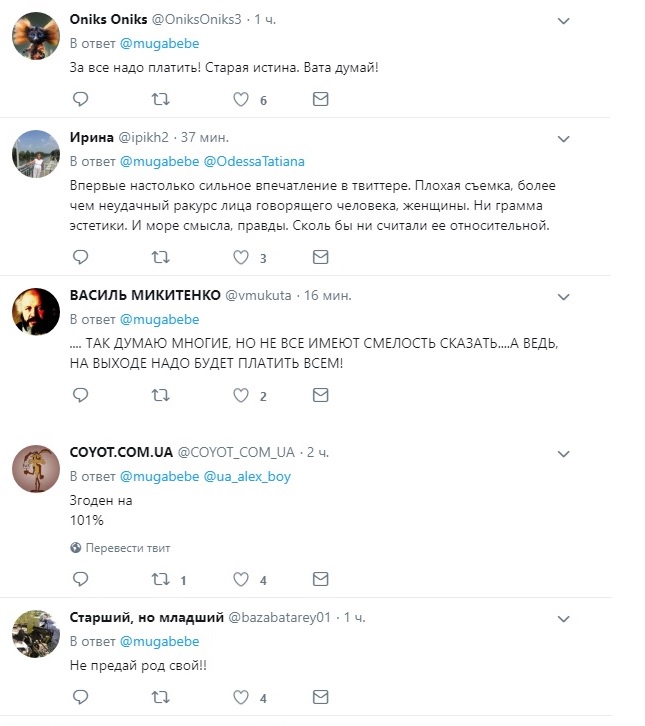Open @OdessaTatiana mention link

pos(254,161)
